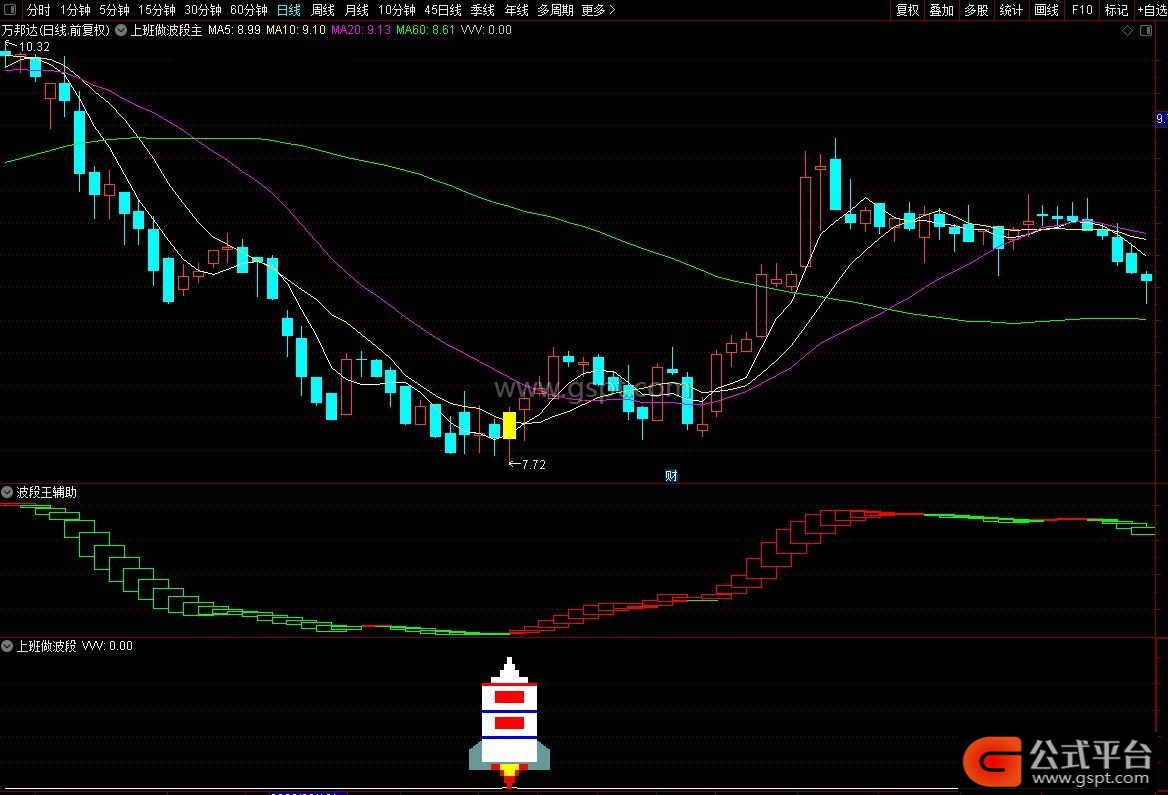Click the 上班做波段 panel title
The width and height of the screenshot is (1168, 795).
(46, 646)
